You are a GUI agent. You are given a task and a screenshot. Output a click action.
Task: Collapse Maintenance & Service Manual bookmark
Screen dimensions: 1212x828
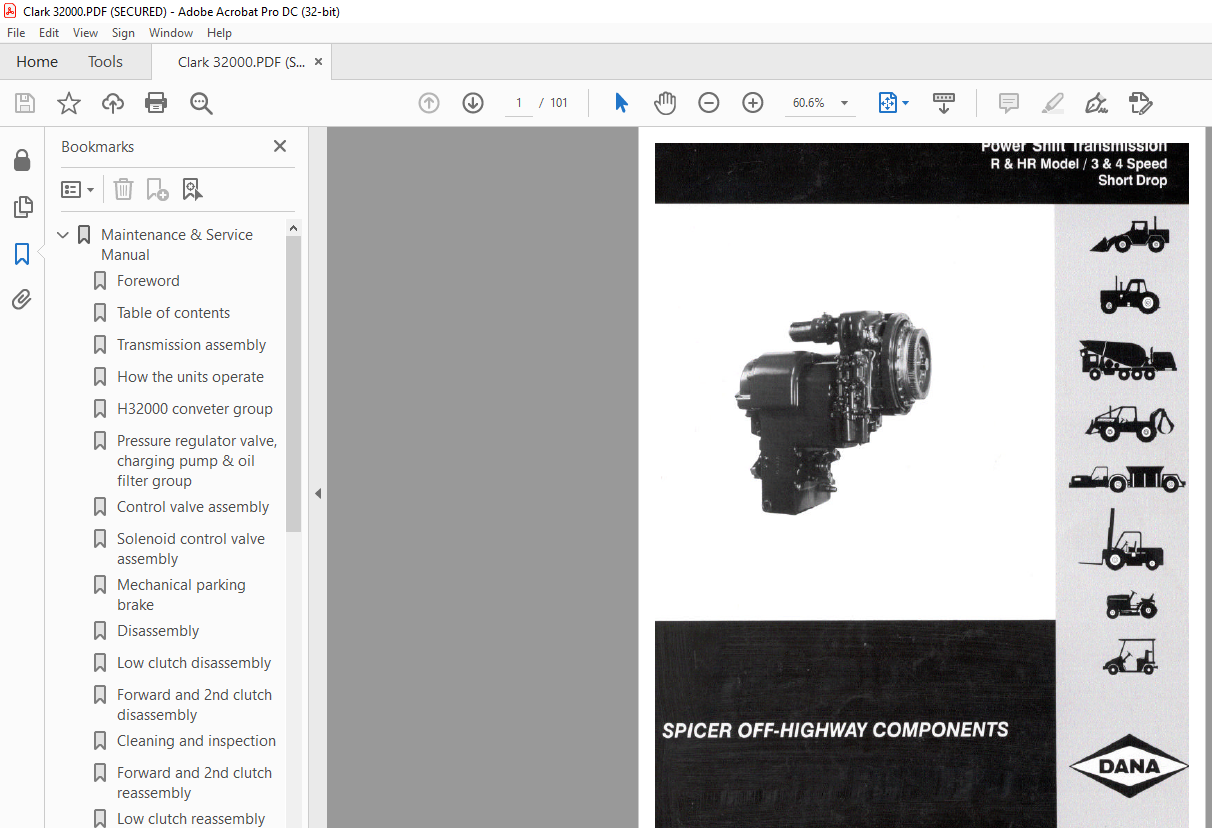(x=63, y=235)
